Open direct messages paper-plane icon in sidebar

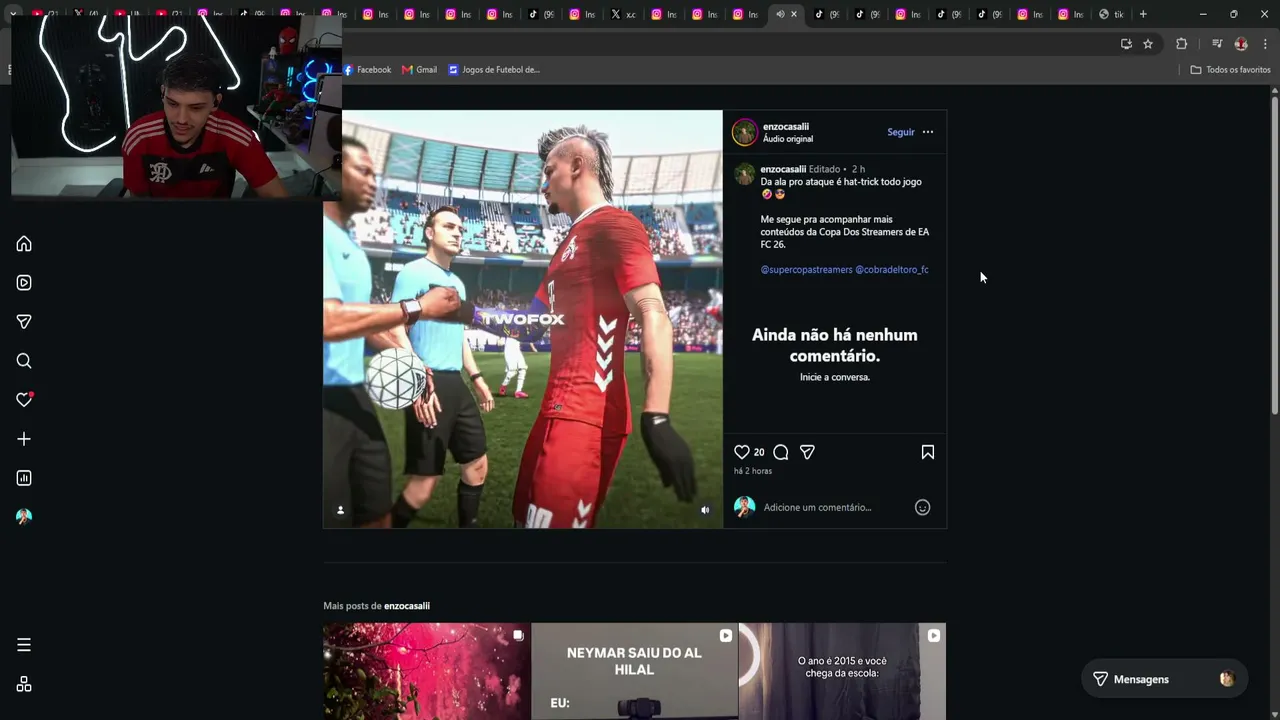coord(24,322)
